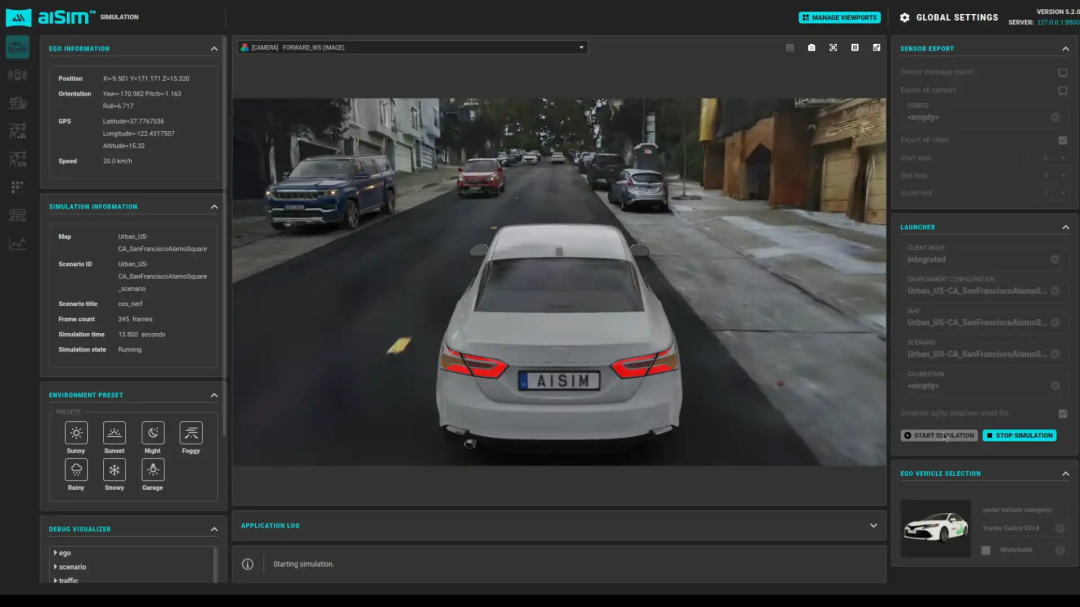Open the Launcher Map dropdown
Image resolution: width=1080 pixels, height=607 pixels.
point(984,322)
